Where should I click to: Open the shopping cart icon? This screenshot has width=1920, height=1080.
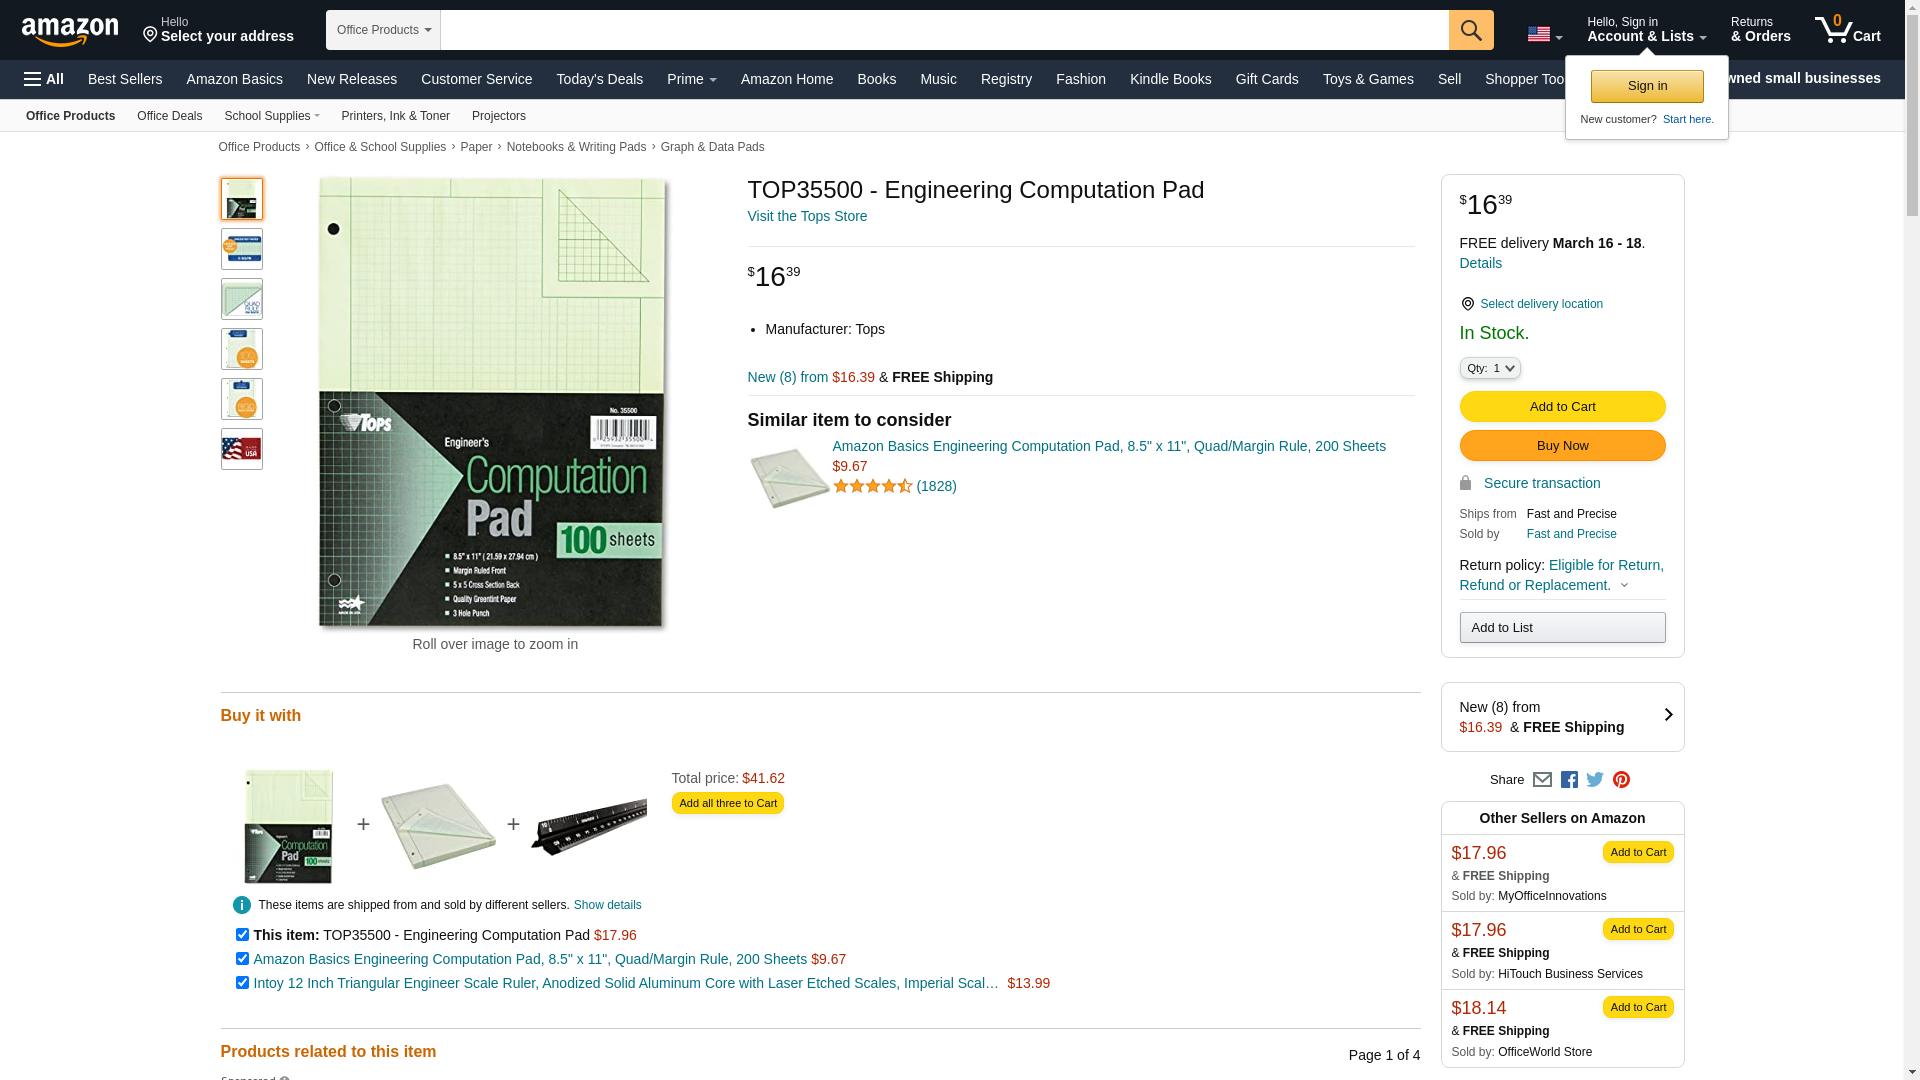(1847, 30)
